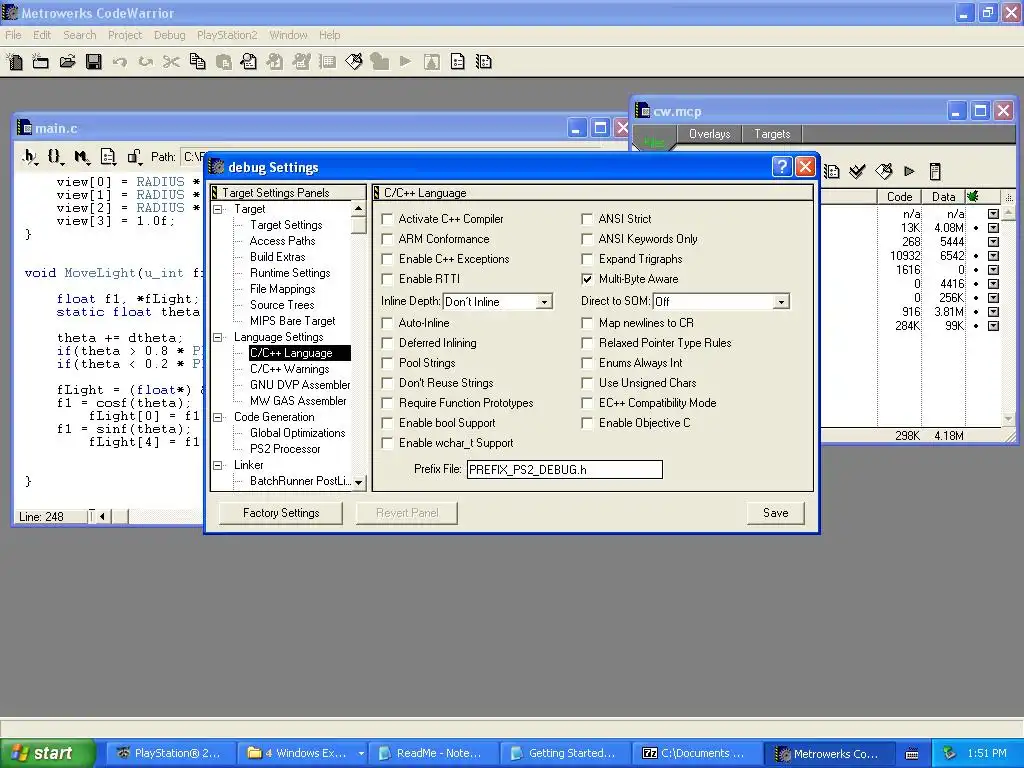Image resolution: width=1024 pixels, height=768 pixels.
Task: Click the last list icon in the main toolbar
Action: click(484, 62)
